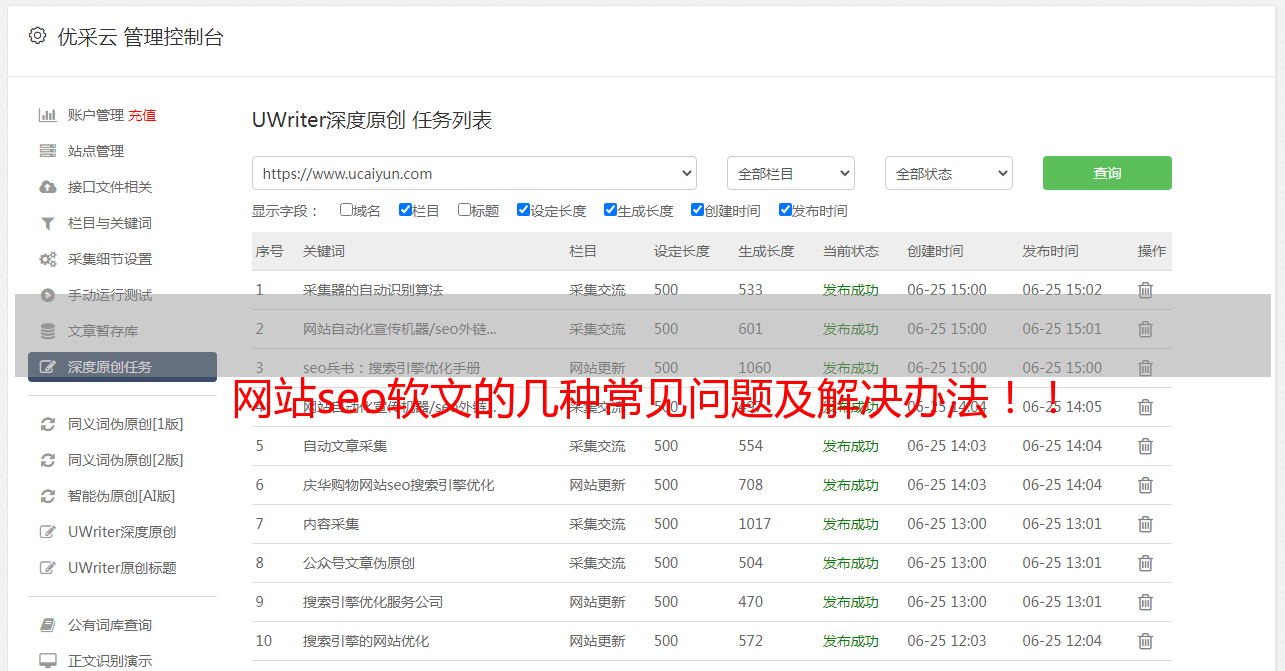The image size is (1285, 671).
Task: Delete row 3 seo兵书 task
Action: pos(1146,368)
